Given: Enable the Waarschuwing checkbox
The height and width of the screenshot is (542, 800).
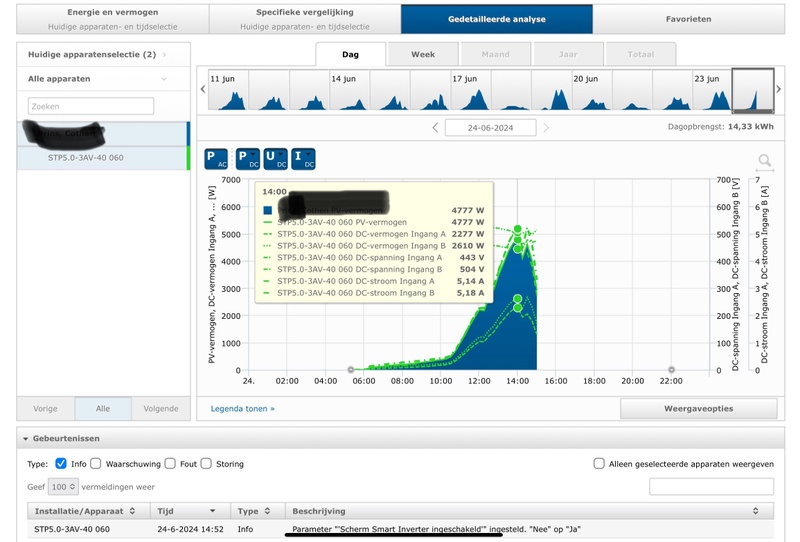Looking at the screenshot, I should pyautogui.click(x=95, y=463).
